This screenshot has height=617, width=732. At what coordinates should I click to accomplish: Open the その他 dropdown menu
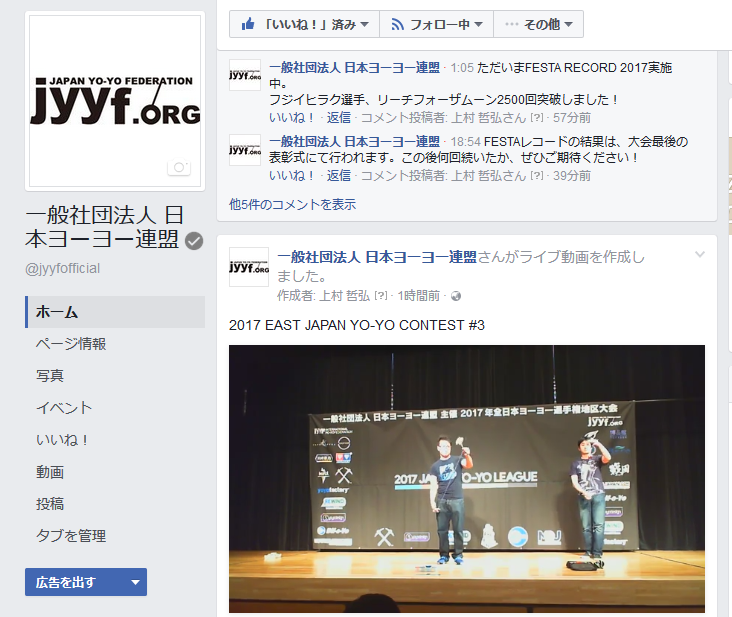(x=538, y=24)
